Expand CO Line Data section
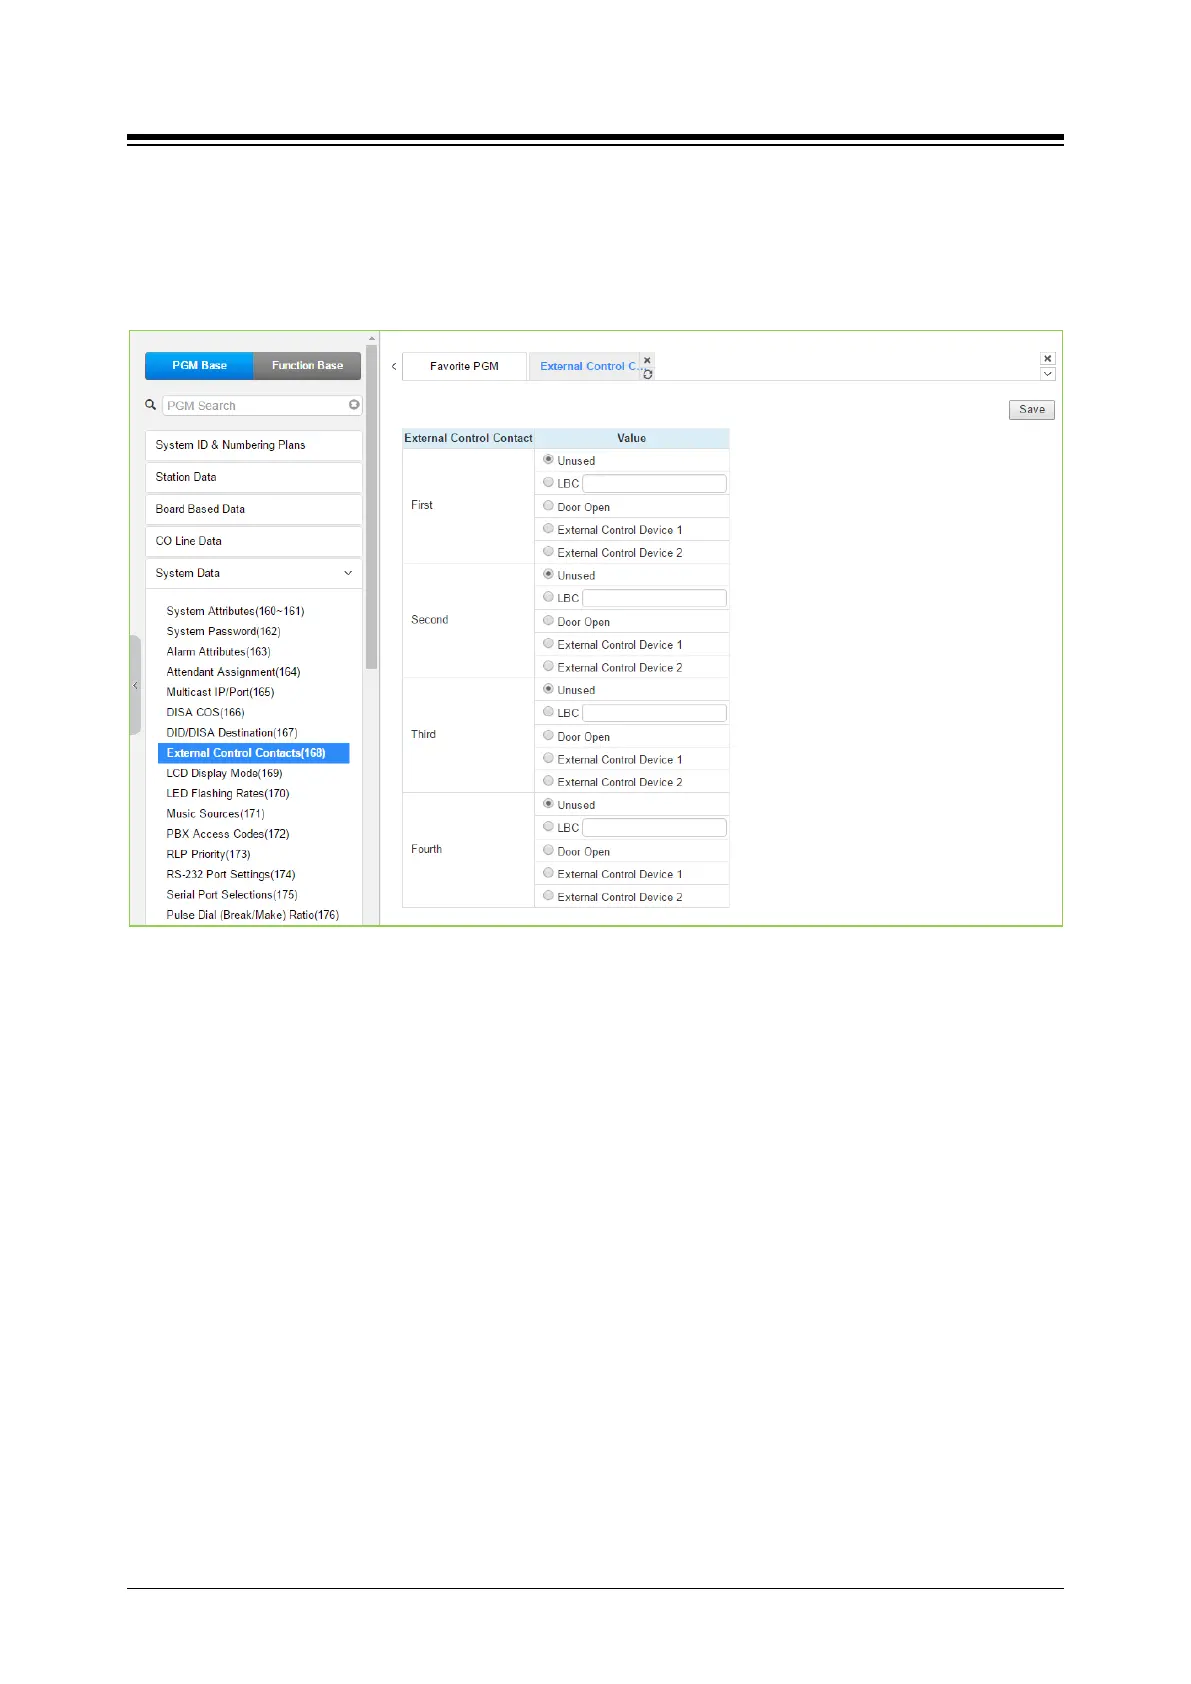Screen dimensions: 1191x1684 pos(253,541)
